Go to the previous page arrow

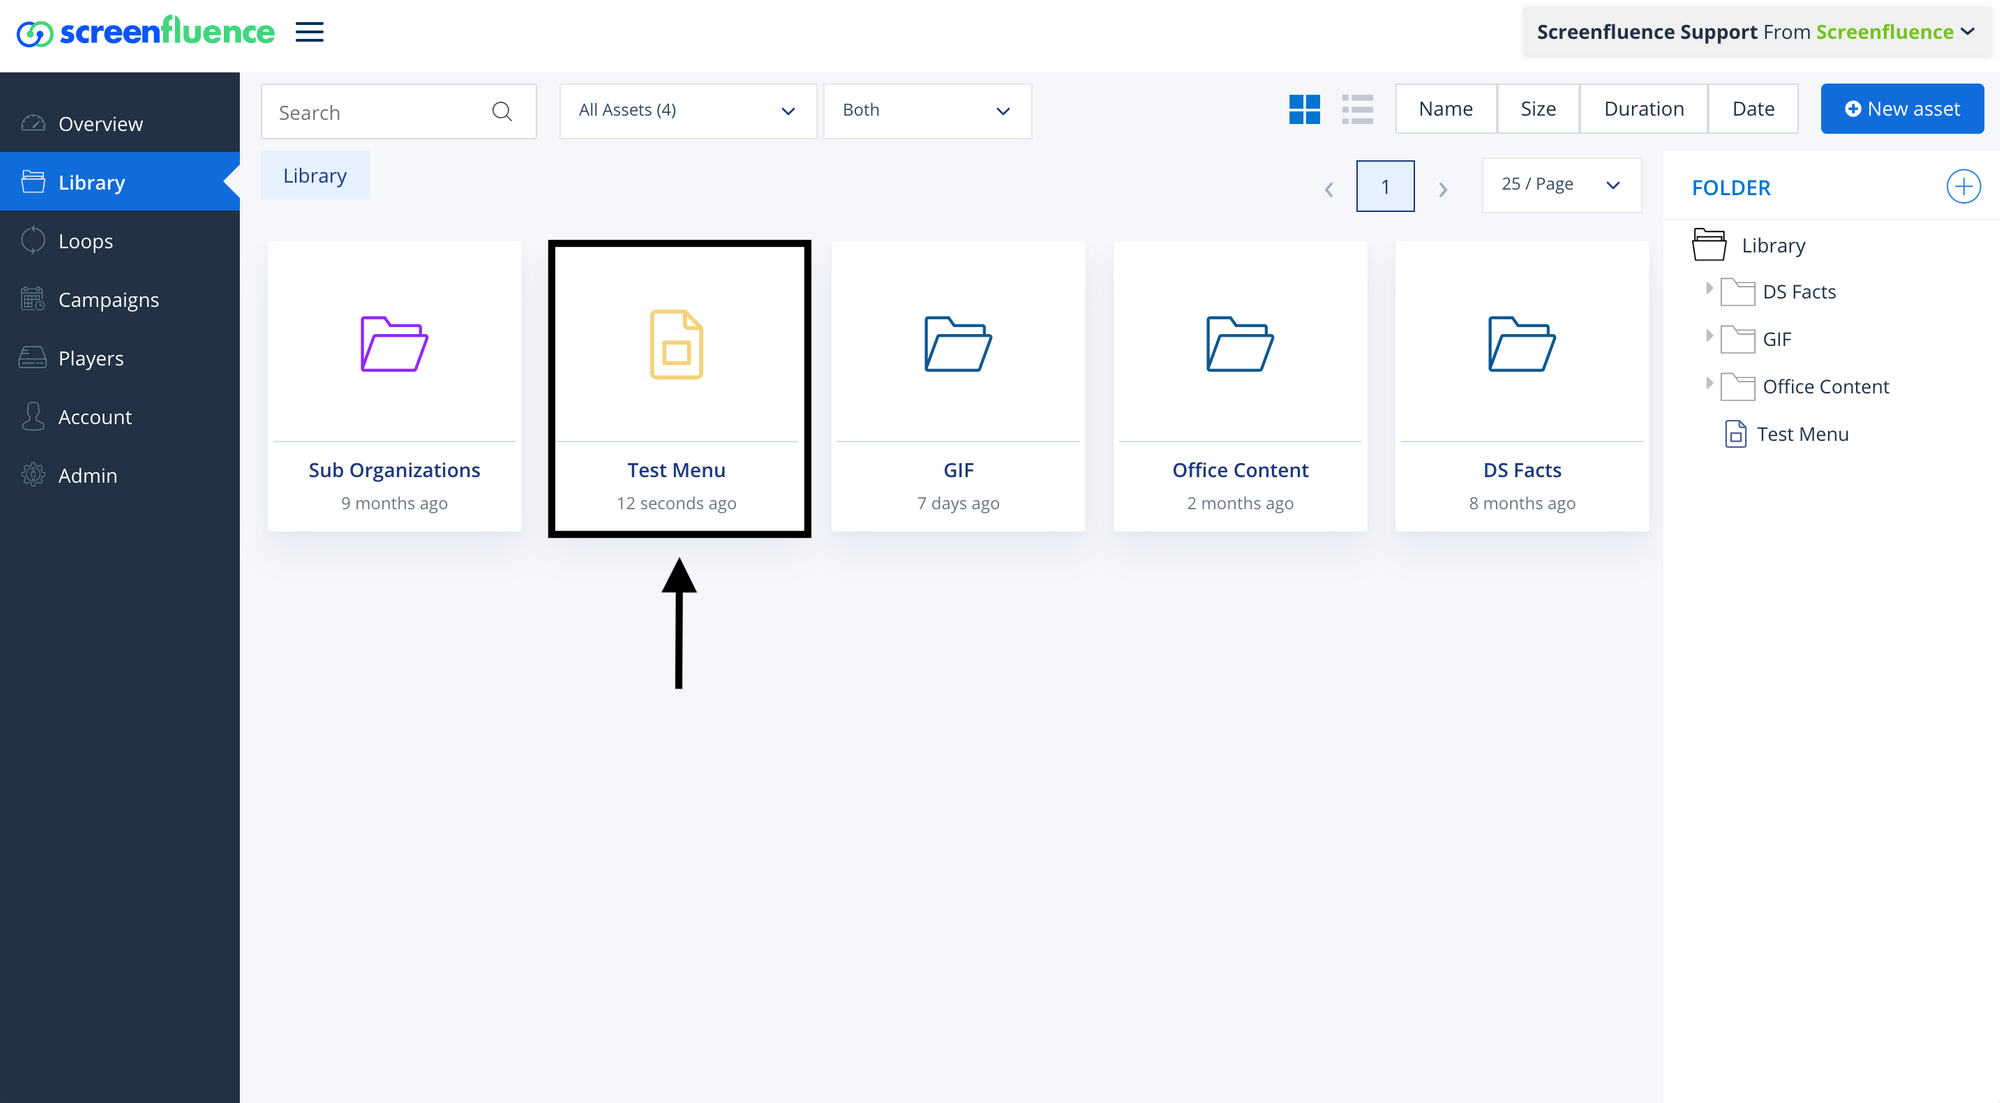[1329, 188]
